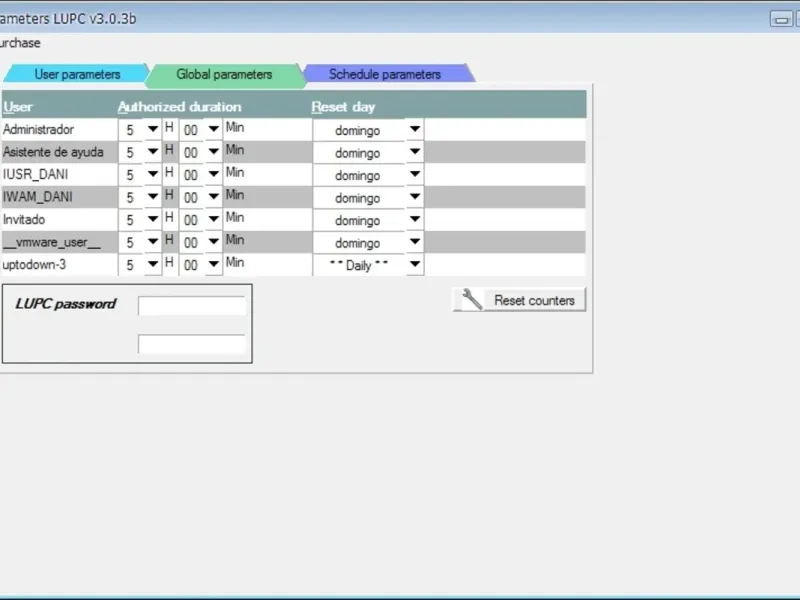Select the IUSR_DANI user name

coord(35,174)
